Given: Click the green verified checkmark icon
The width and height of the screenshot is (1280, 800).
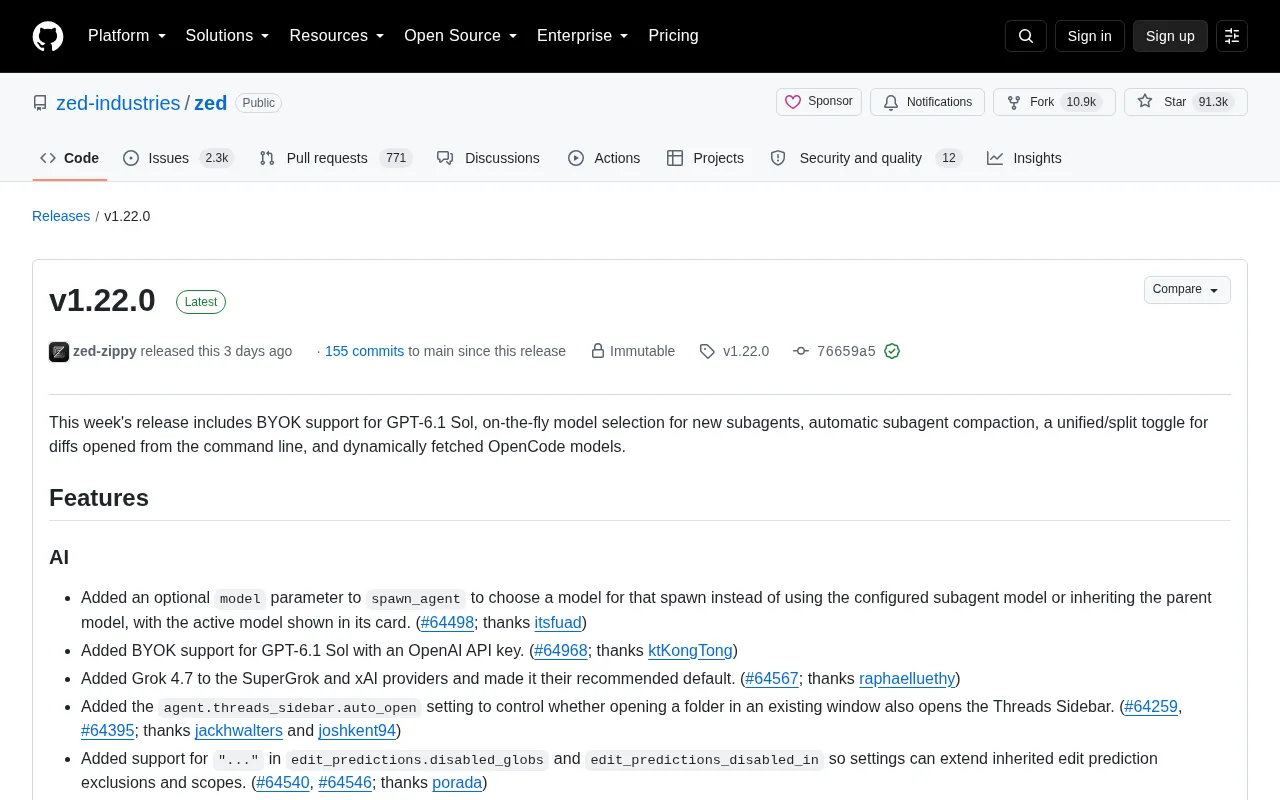Looking at the screenshot, I should click(x=892, y=351).
